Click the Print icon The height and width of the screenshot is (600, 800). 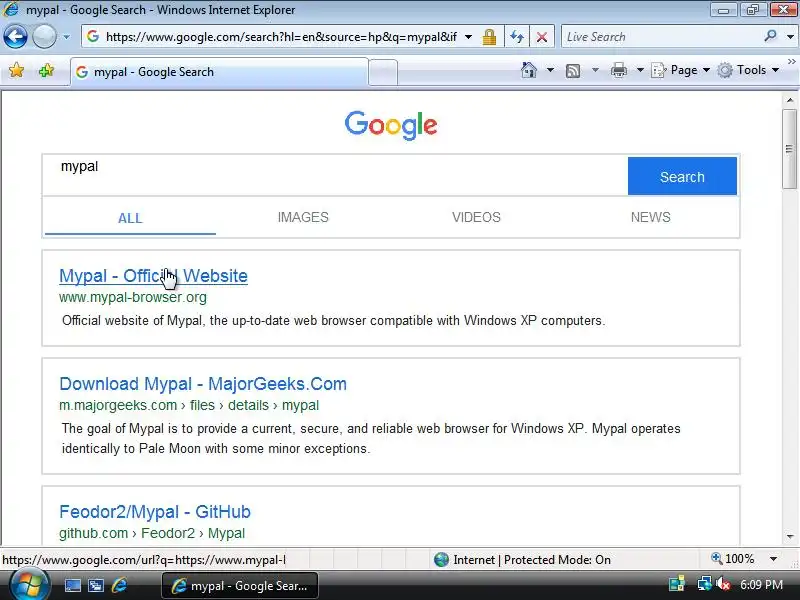(x=619, y=70)
